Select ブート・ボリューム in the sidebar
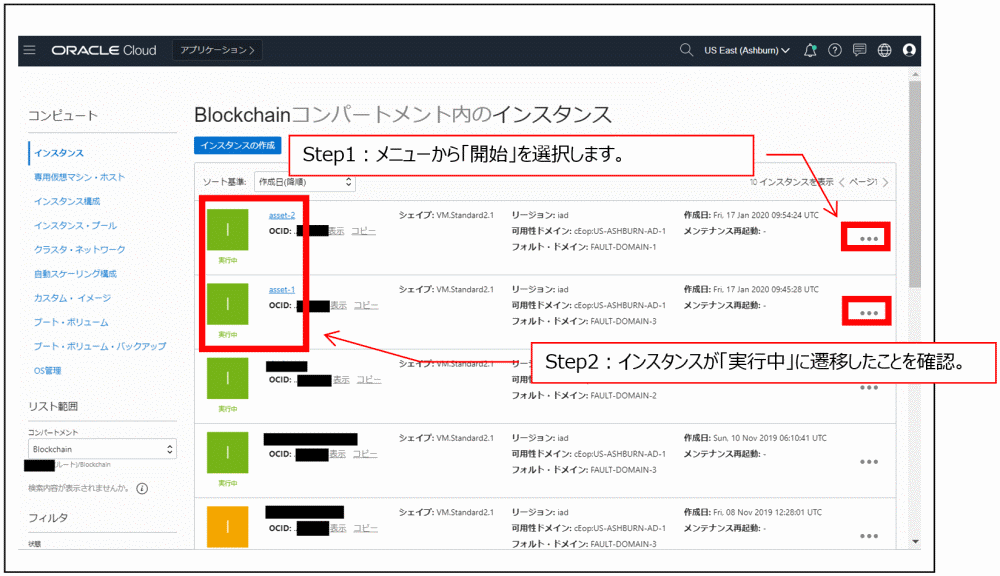Screen dimensions: 1000x576 pyautogui.click(x=71, y=322)
